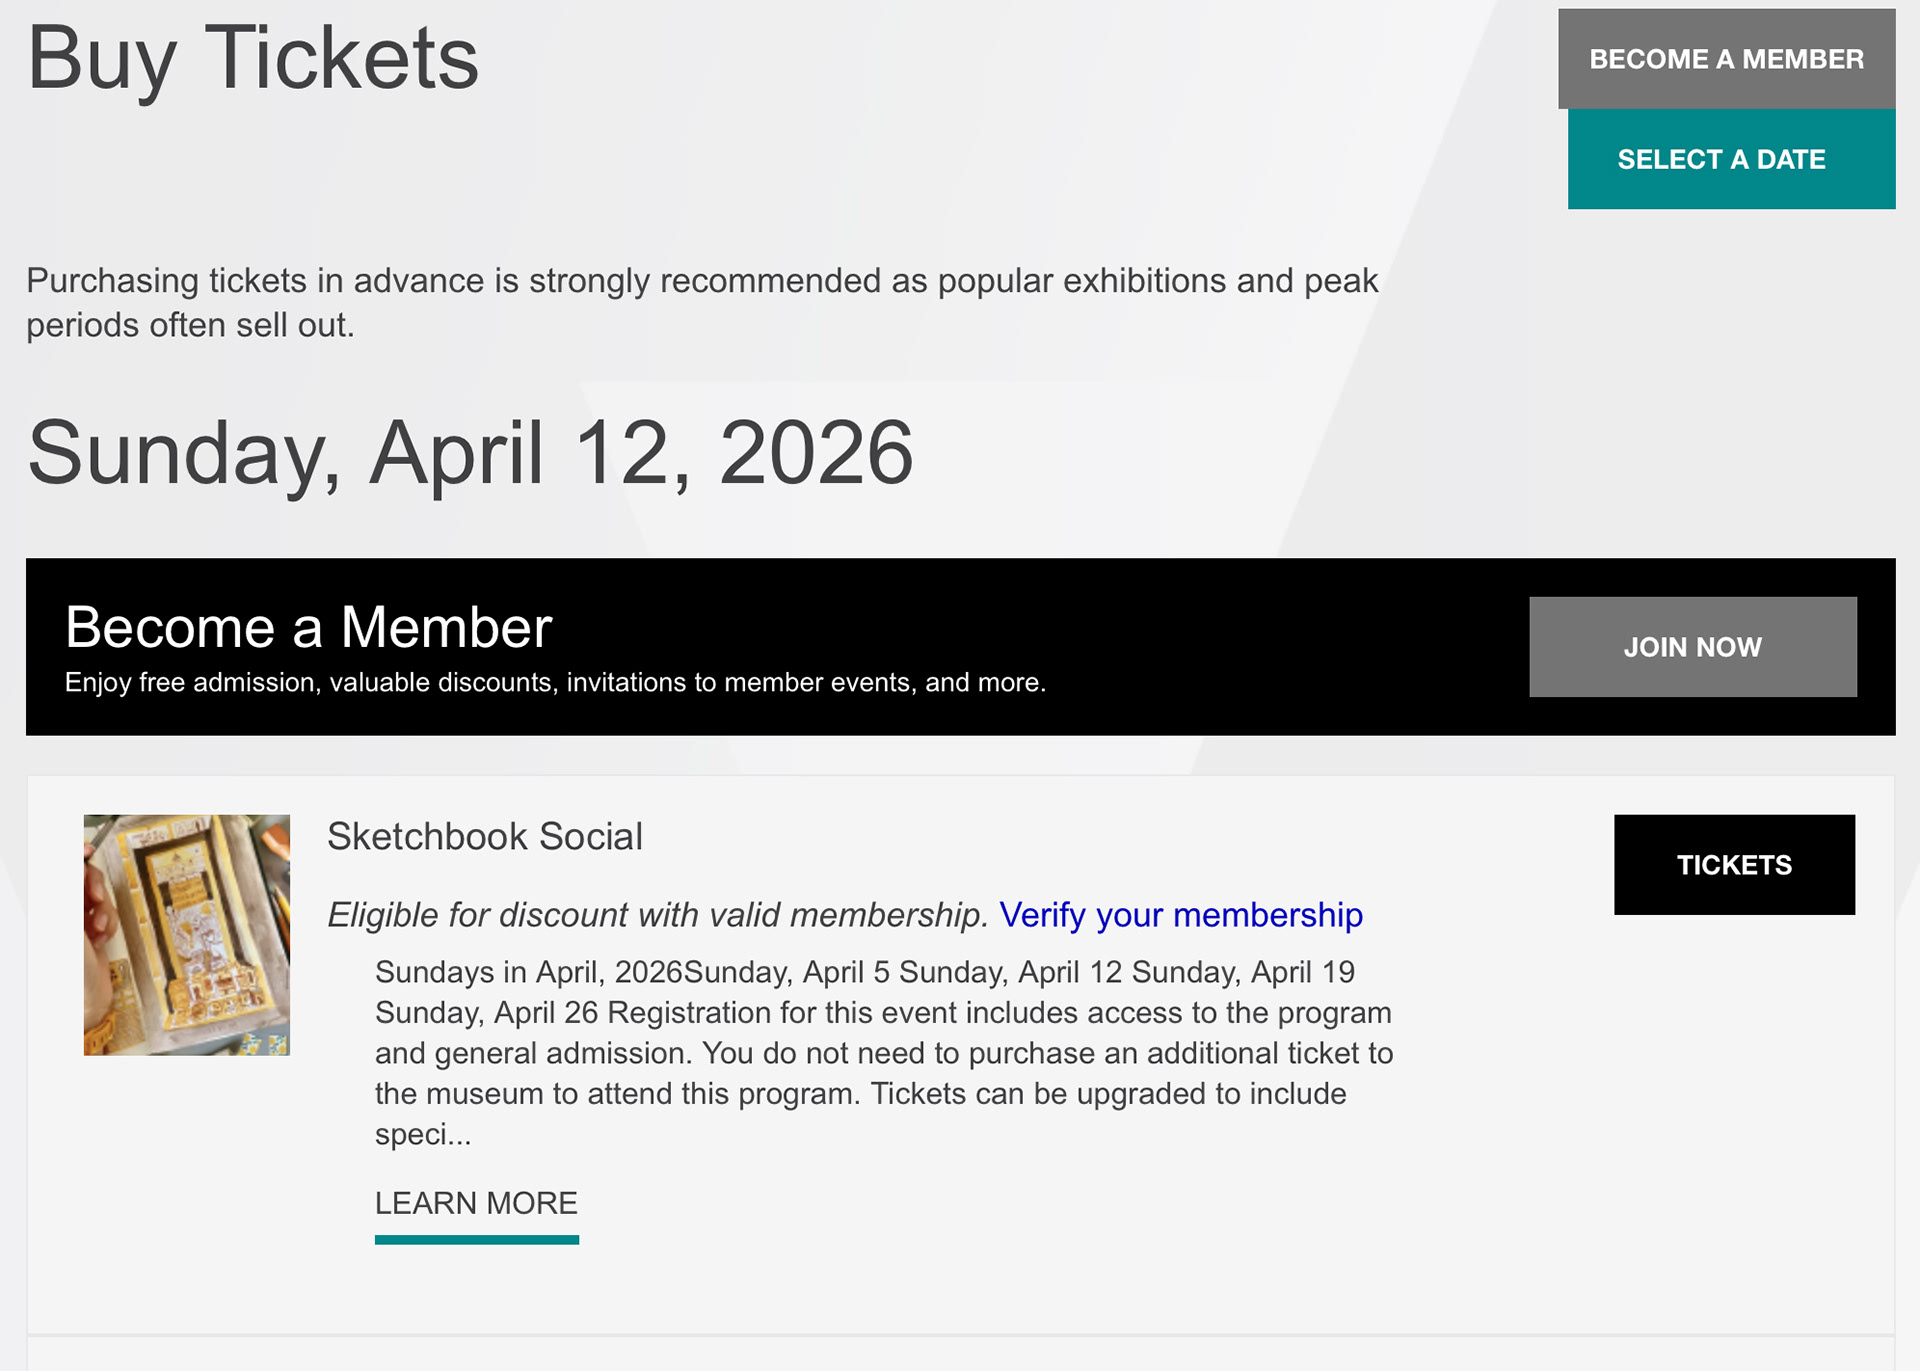The height and width of the screenshot is (1371, 1920).
Task: Click the top BECOME A MEMBER button
Action: point(1726,59)
